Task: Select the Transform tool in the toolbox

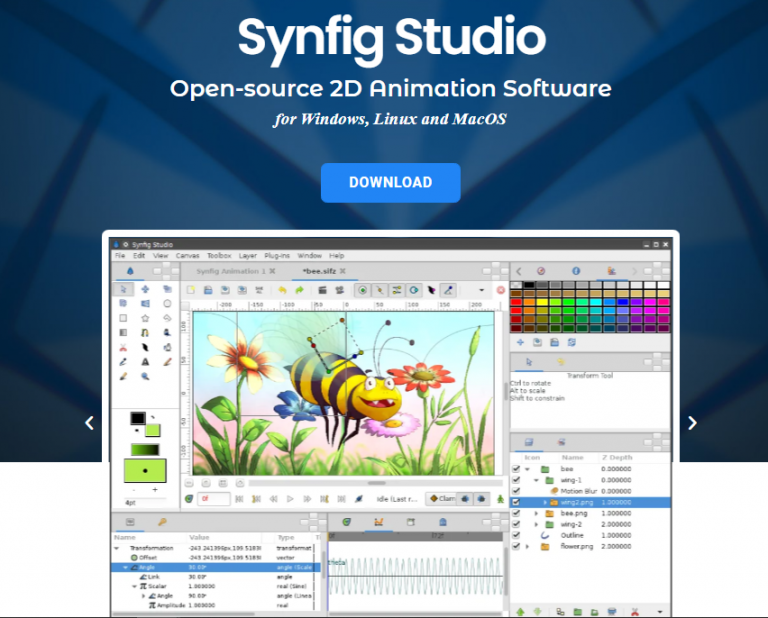Action: coord(124,289)
